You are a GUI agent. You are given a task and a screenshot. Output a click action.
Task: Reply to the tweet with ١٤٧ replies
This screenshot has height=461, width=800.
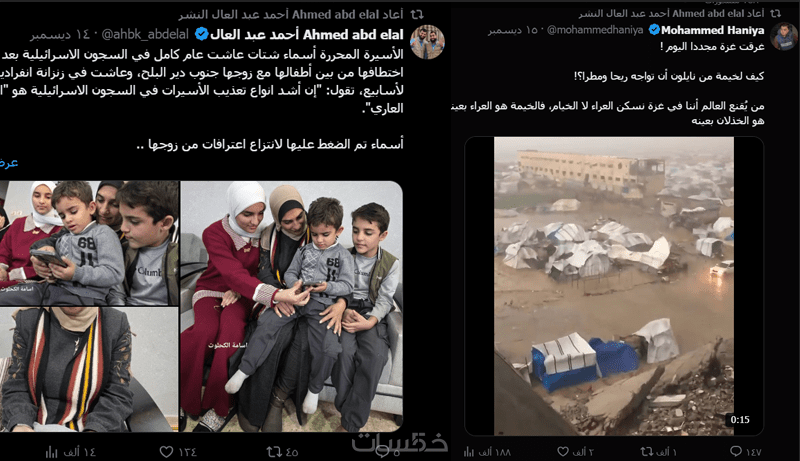tap(736, 451)
